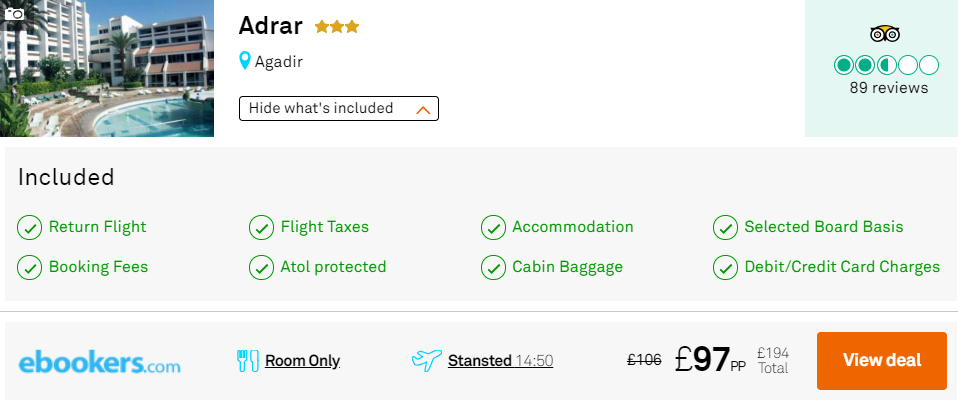
Task: Click the fork and knife board icon
Action: (247, 361)
